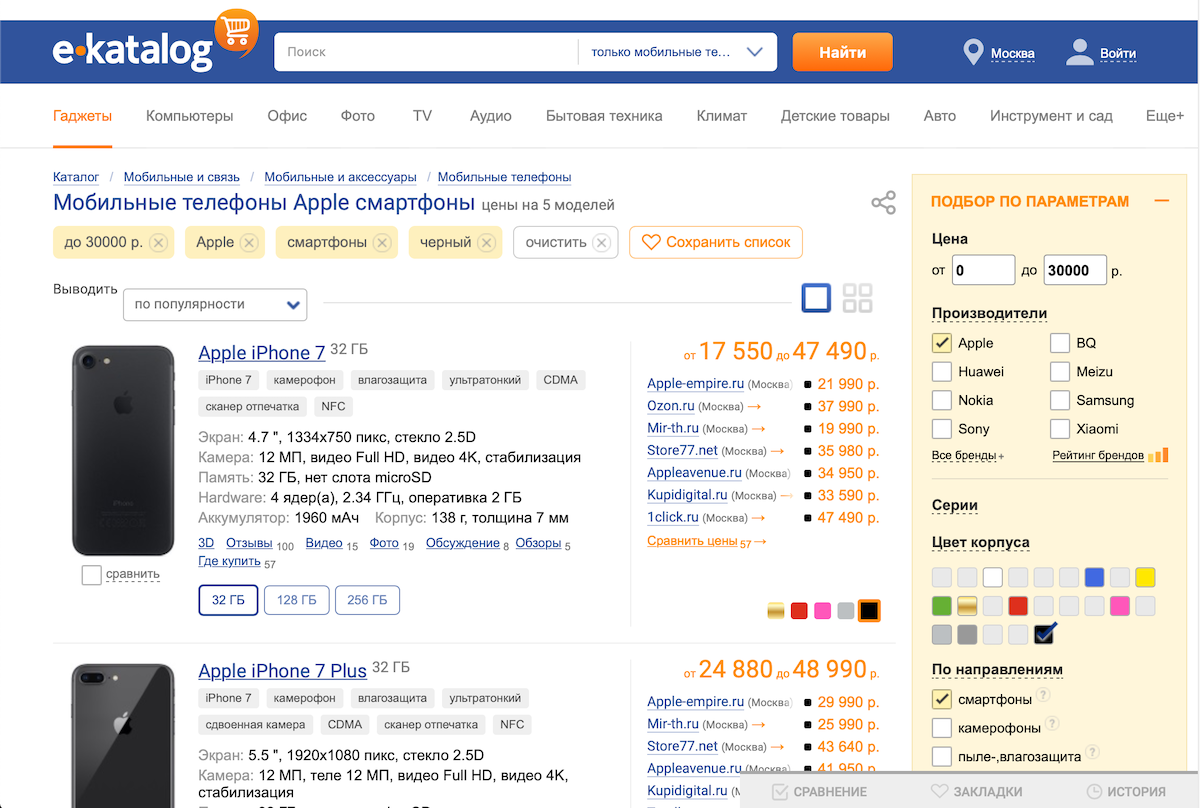Click the X icon on 'очистить' chip
Image resolution: width=1200 pixels, height=808 pixels.
(x=601, y=242)
